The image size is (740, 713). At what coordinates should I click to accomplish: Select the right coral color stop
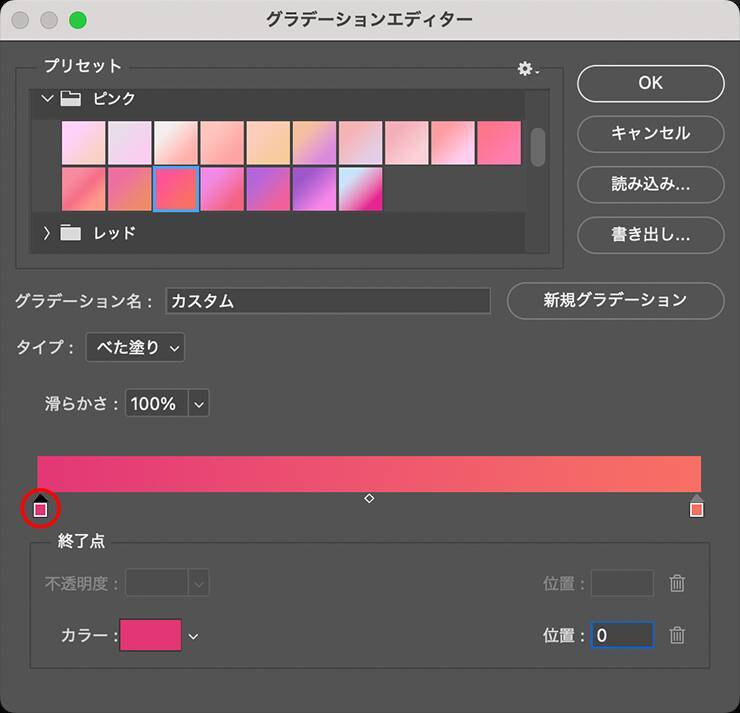point(697,509)
